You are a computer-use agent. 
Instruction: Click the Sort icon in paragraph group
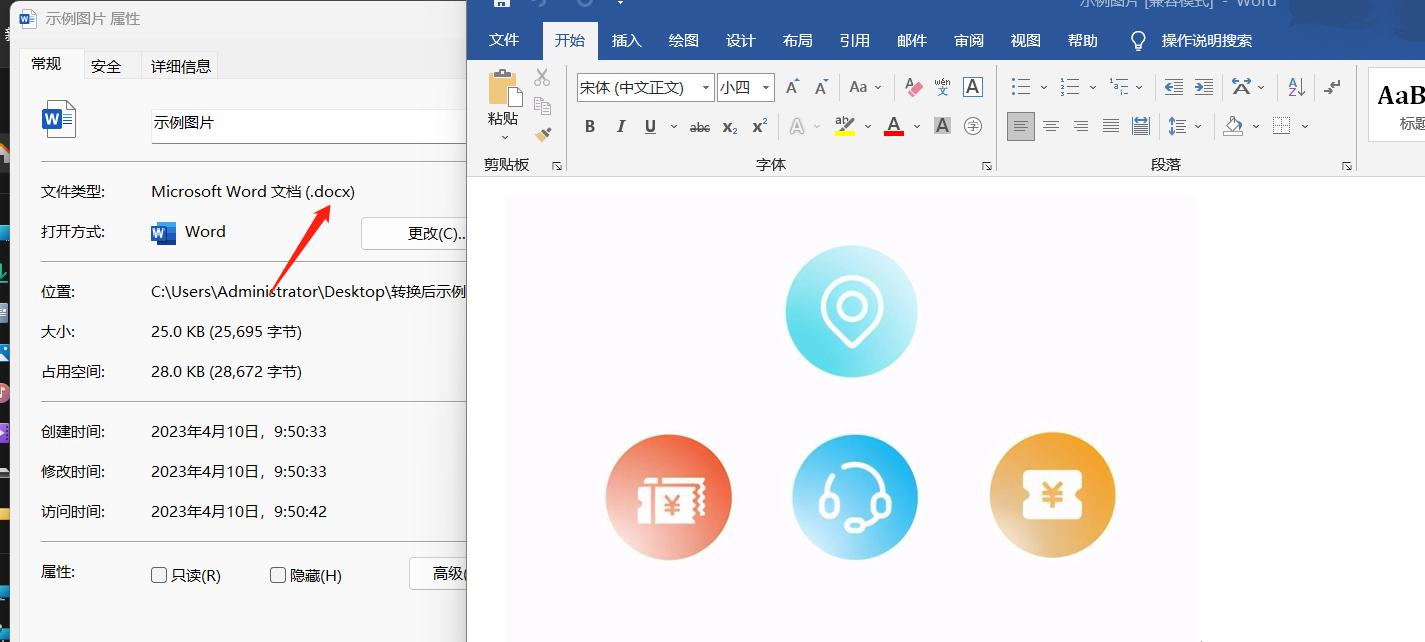tap(1295, 88)
